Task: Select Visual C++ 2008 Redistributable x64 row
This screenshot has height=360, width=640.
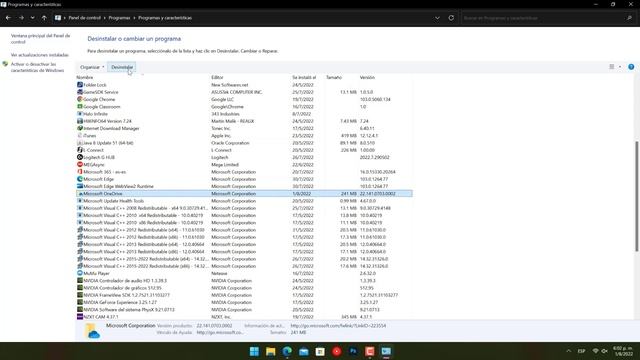Action: pyautogui.click(x=244, y=208)
